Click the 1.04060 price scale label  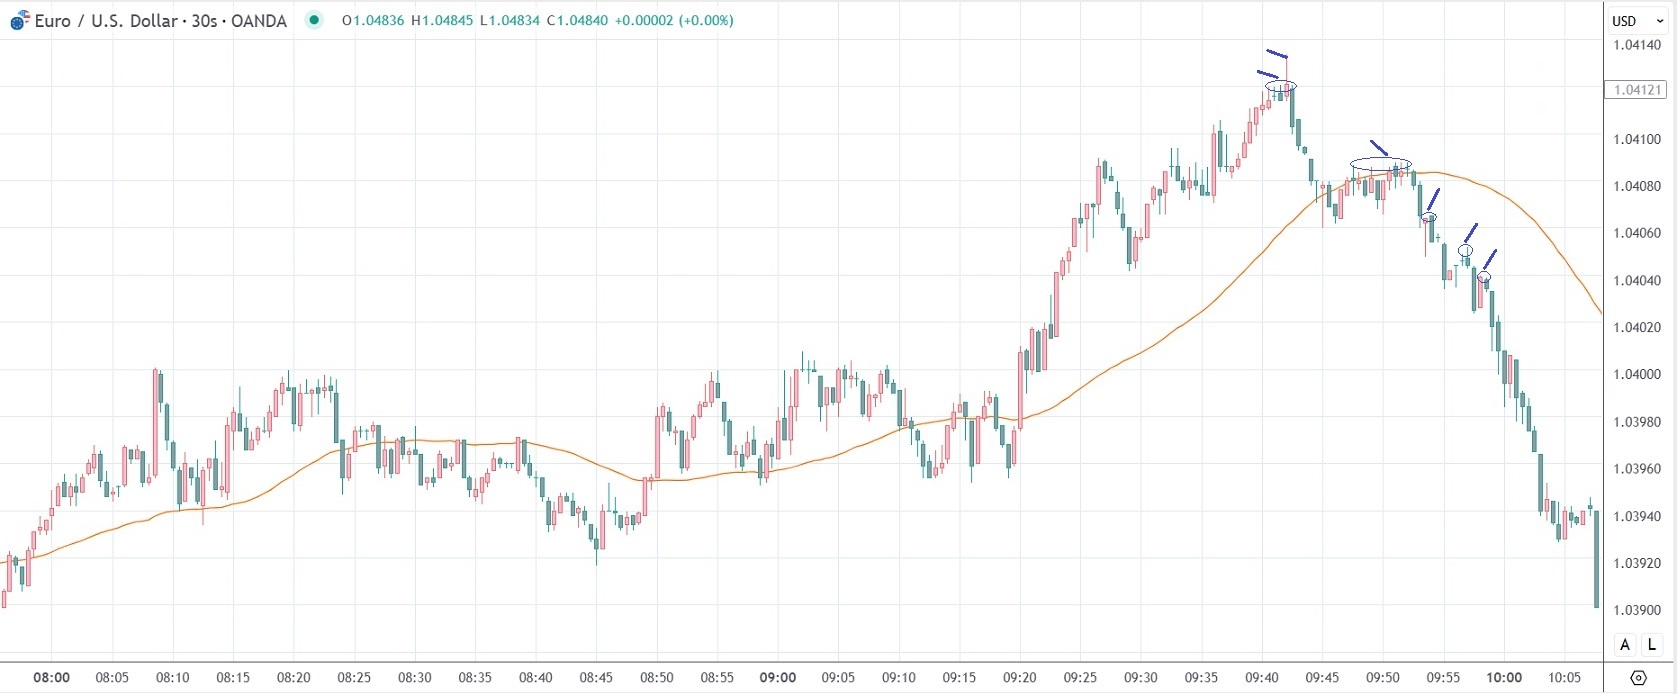[x=1637, y=233]
